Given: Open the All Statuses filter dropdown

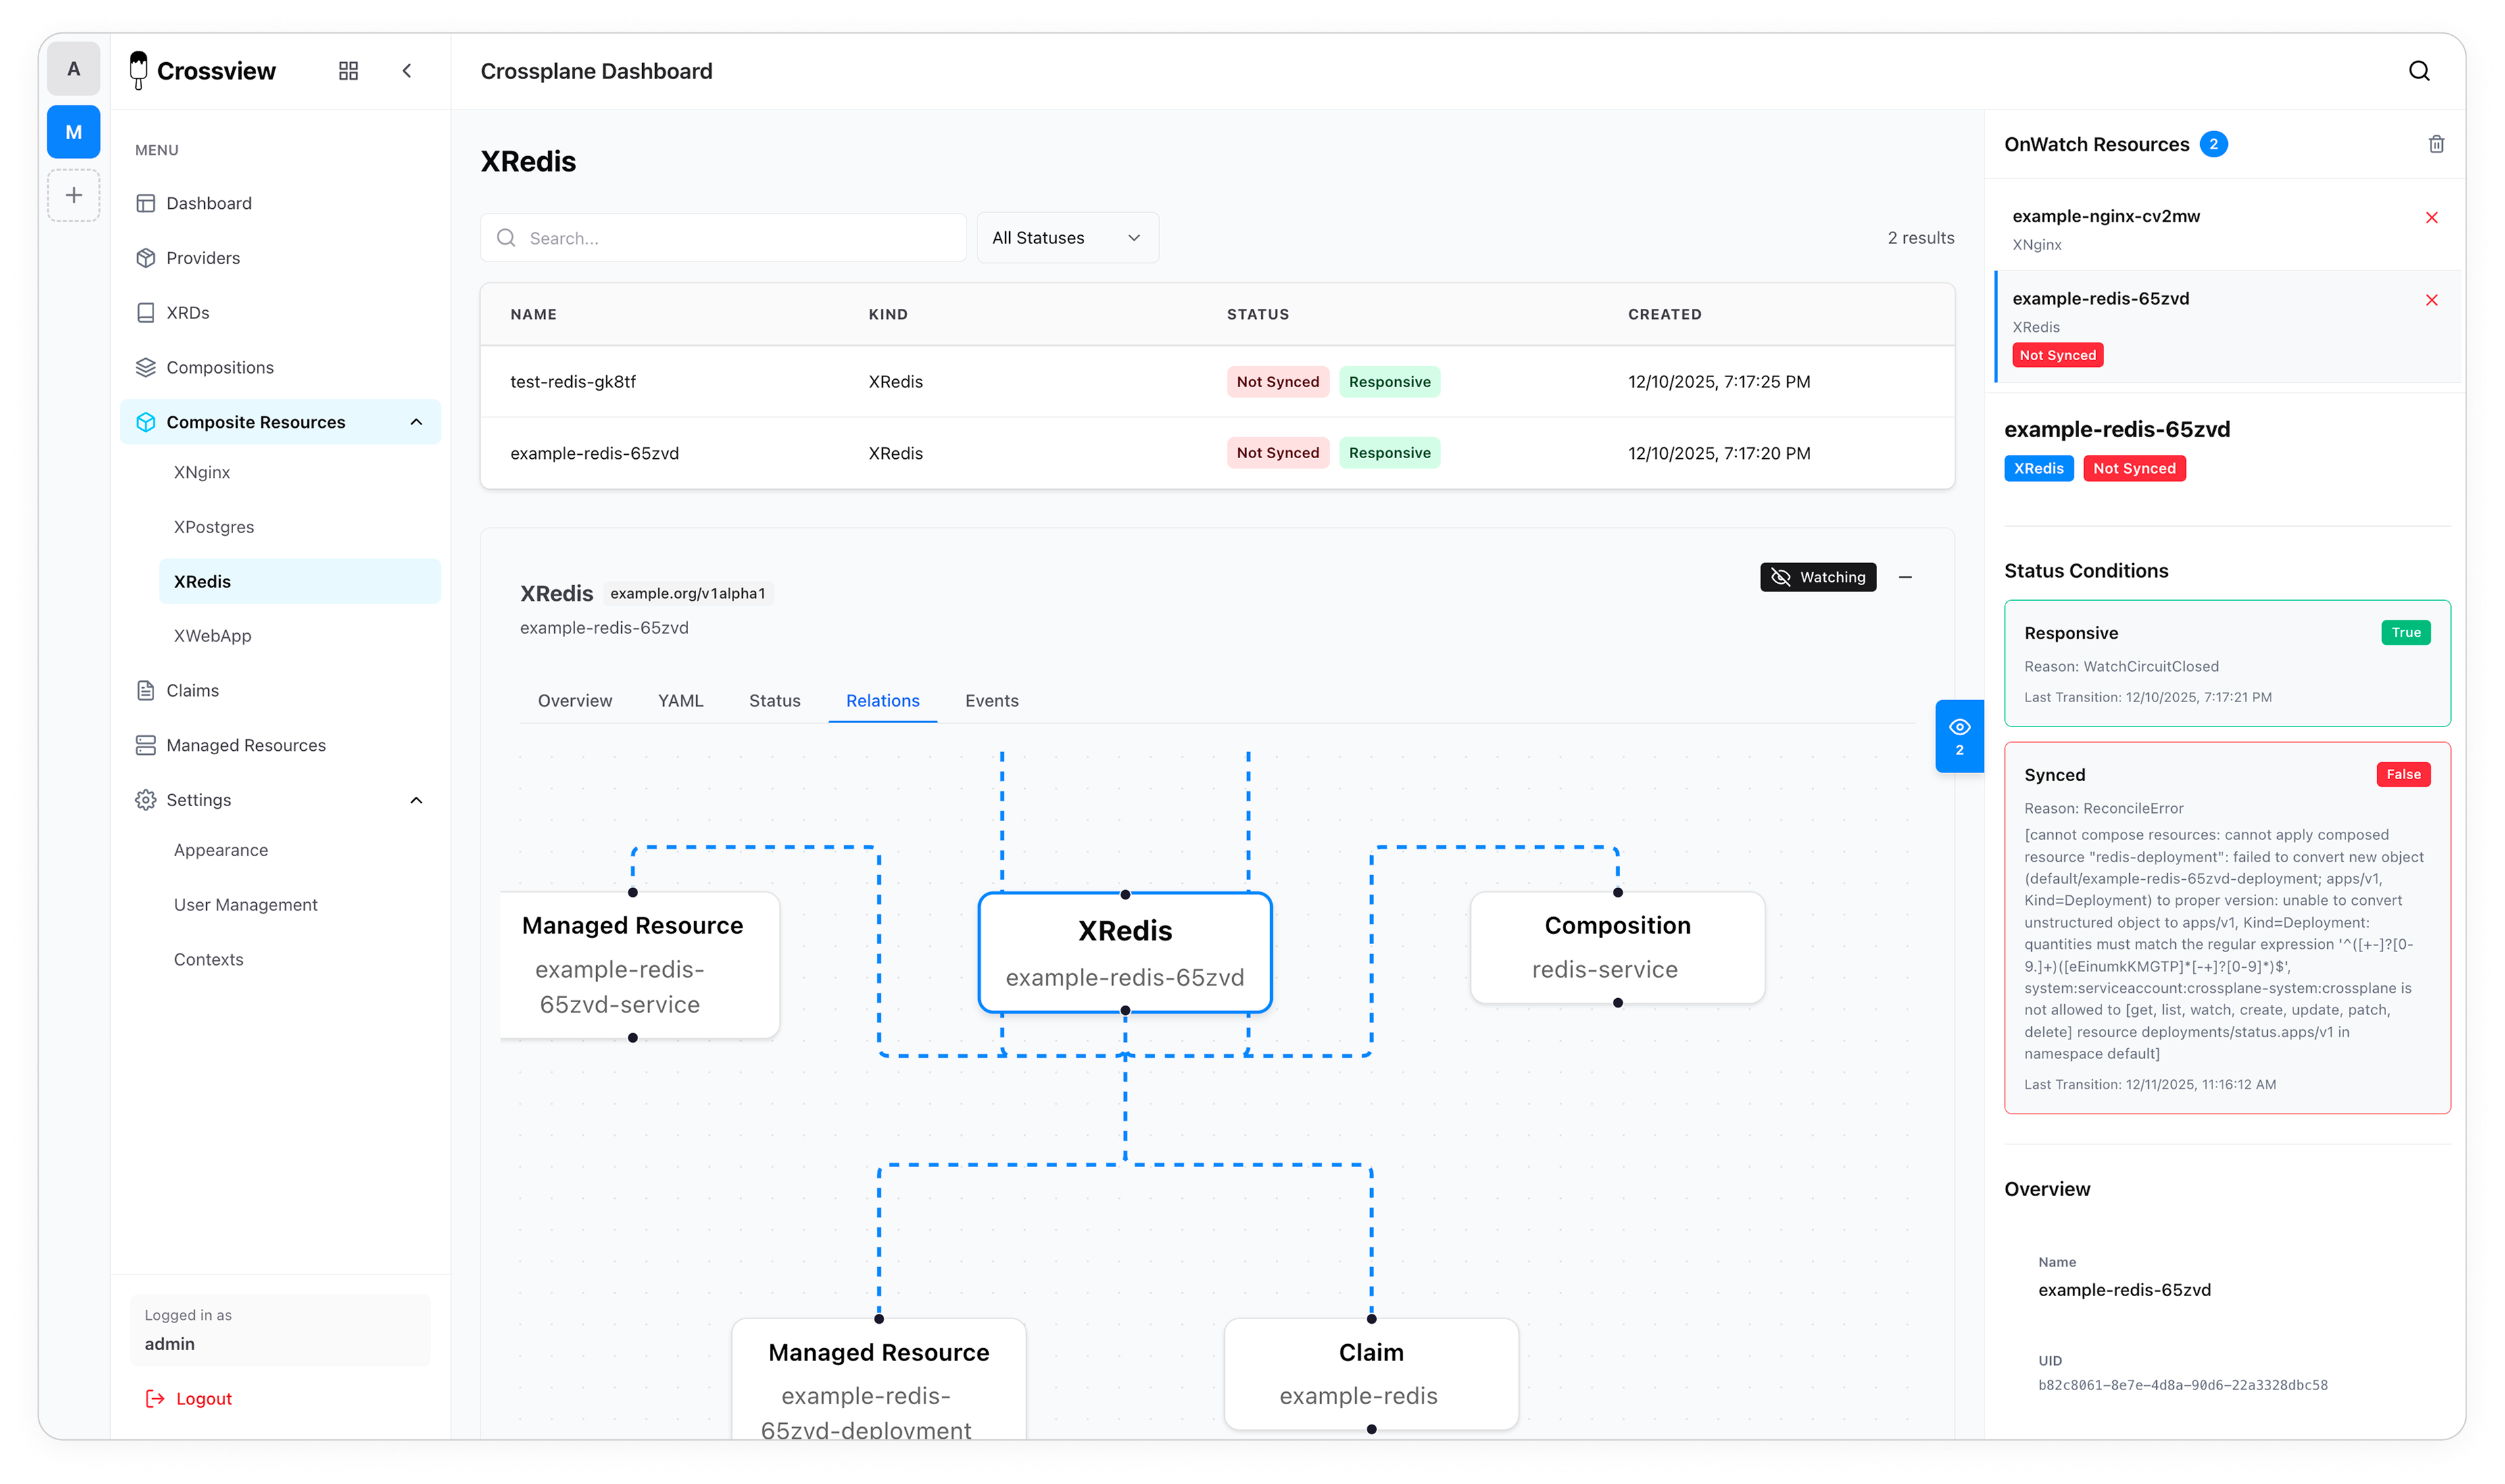Looking at the screenshot, I should coord(1066,237).
